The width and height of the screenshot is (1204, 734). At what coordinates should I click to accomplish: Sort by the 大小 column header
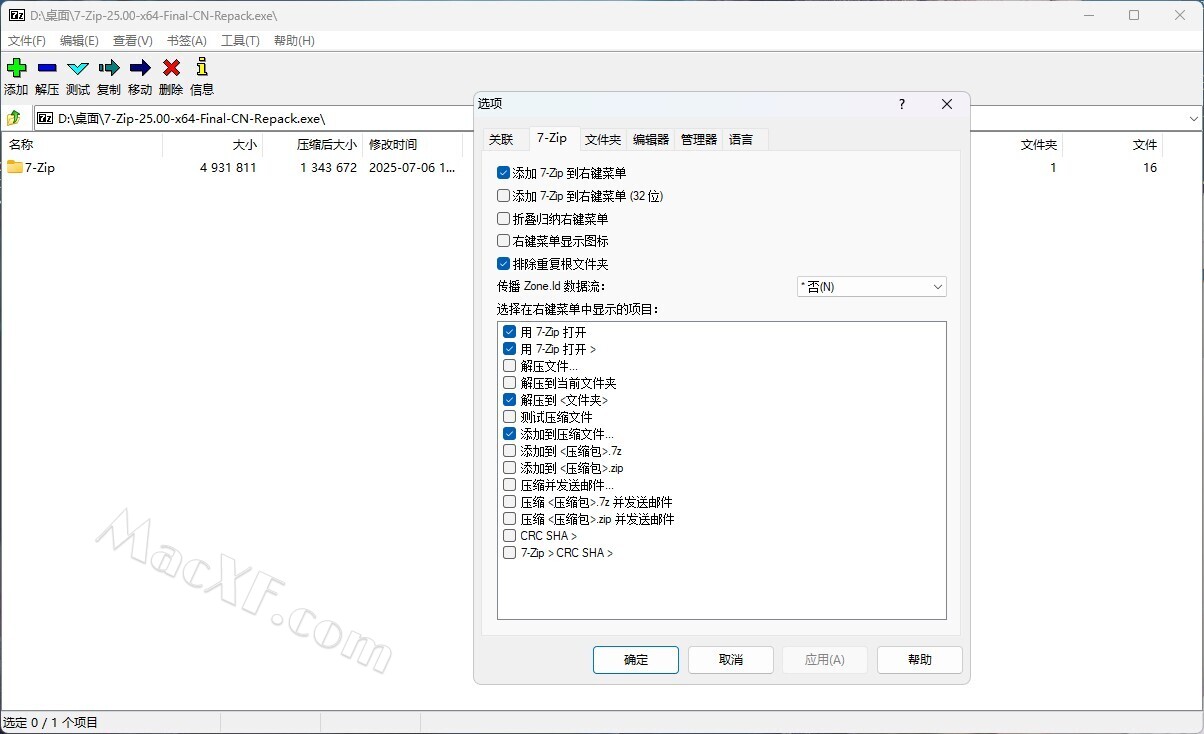point(213,145)
